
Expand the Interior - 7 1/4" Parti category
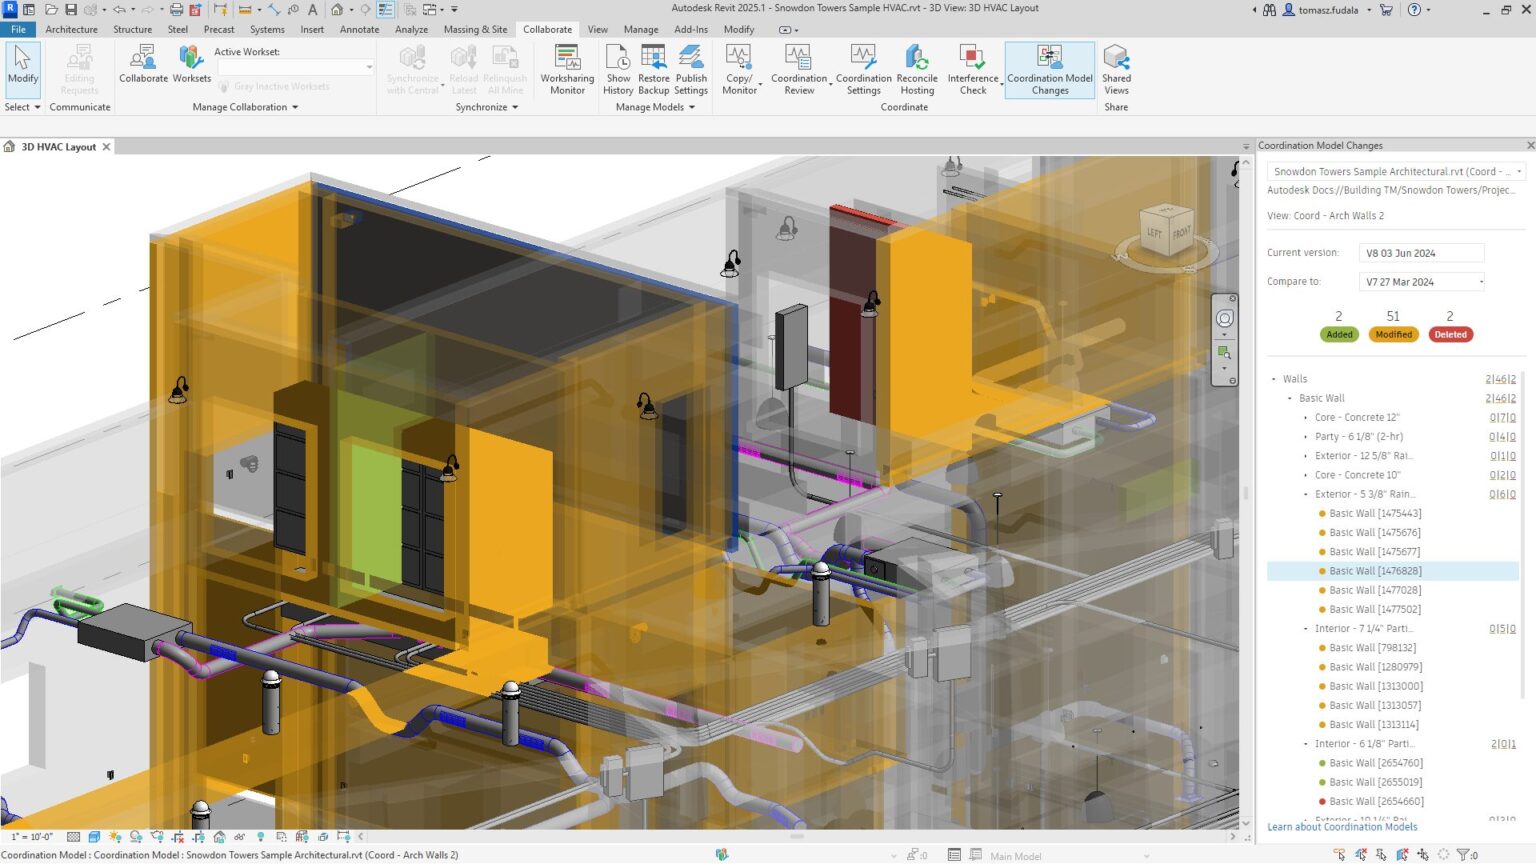(x=1305, y=628)
